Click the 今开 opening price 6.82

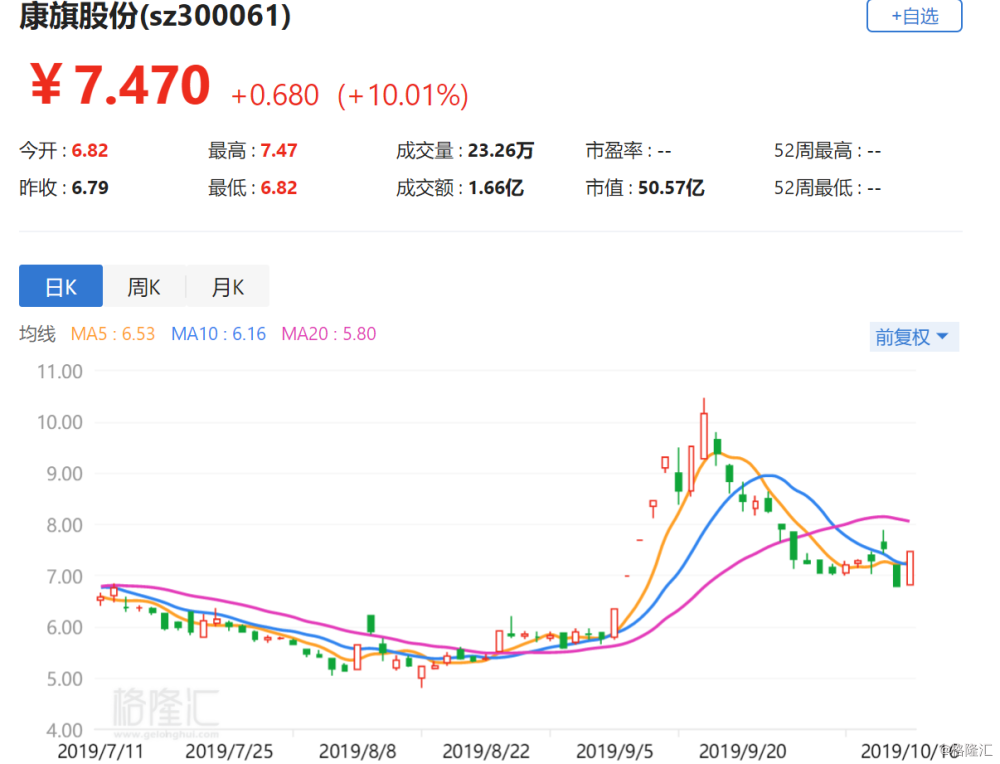[x=90, y=151]
